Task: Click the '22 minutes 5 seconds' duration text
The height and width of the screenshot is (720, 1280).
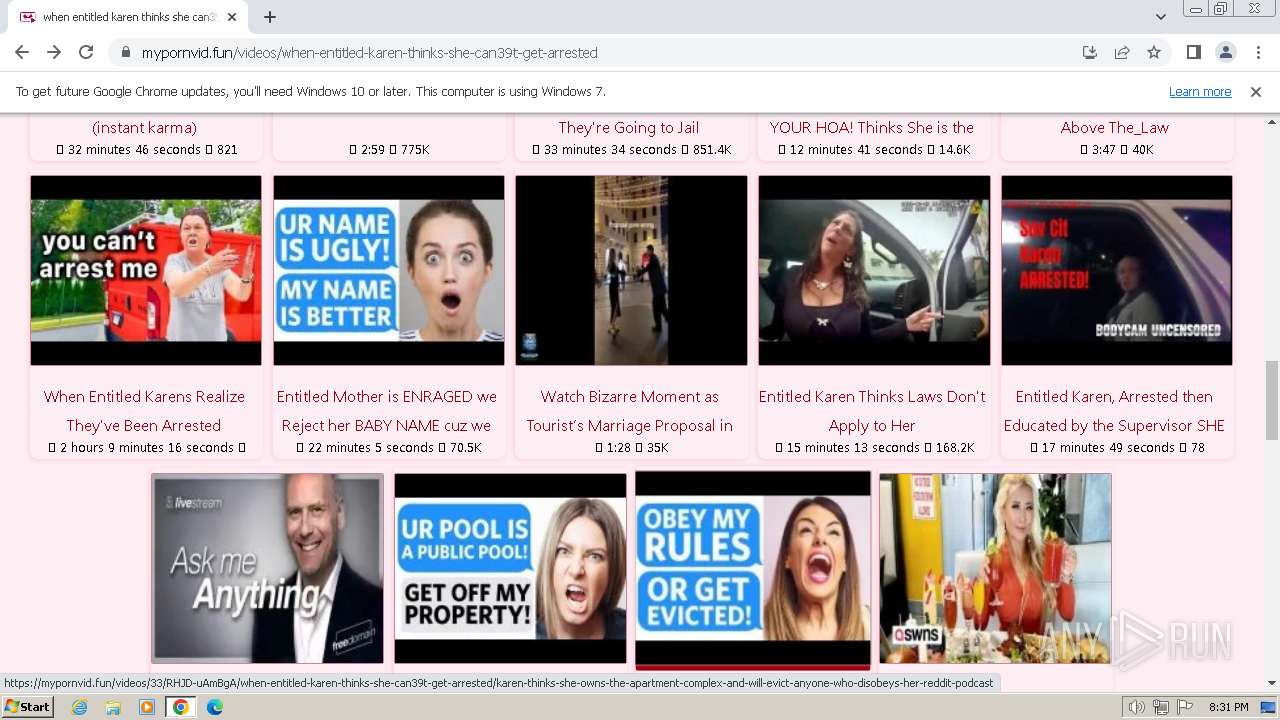Action: click(x=373, y=447)
